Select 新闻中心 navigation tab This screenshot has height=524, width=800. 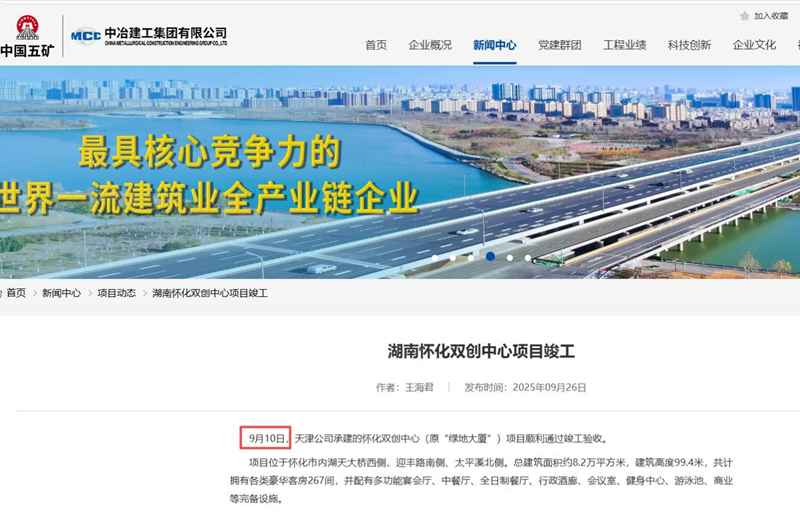click(x=494, y=45)
